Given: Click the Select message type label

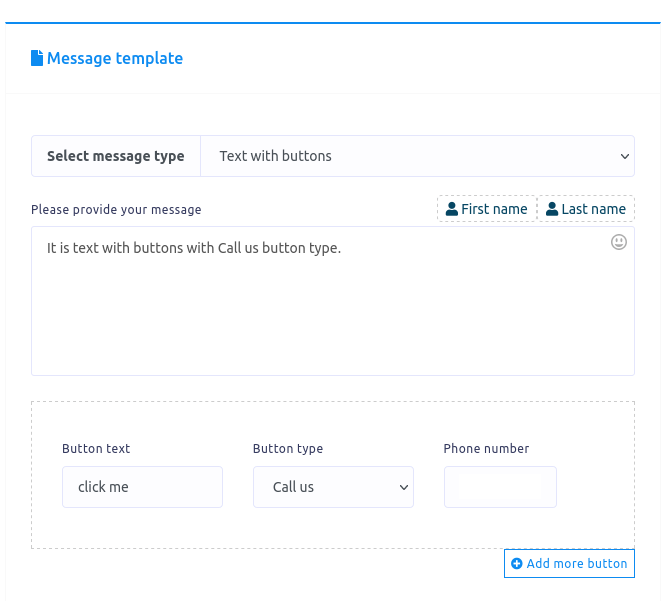Looking at the screenshot, I should coord(116,156).
